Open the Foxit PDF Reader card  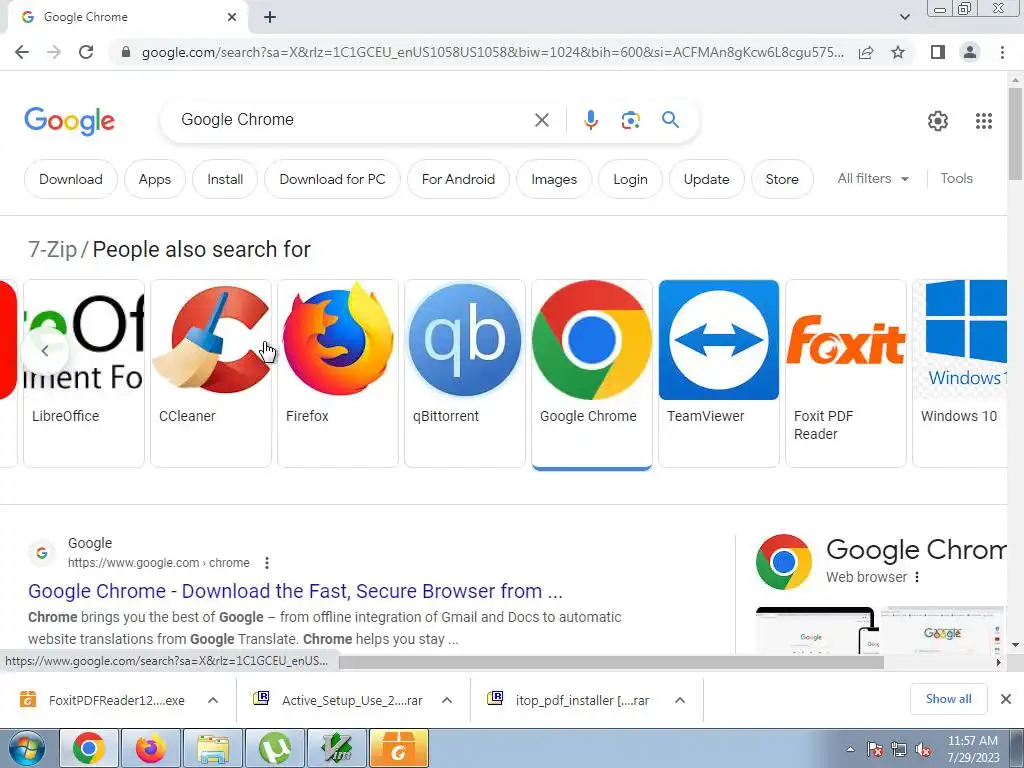pyautogui.click(x=846, y=374)
